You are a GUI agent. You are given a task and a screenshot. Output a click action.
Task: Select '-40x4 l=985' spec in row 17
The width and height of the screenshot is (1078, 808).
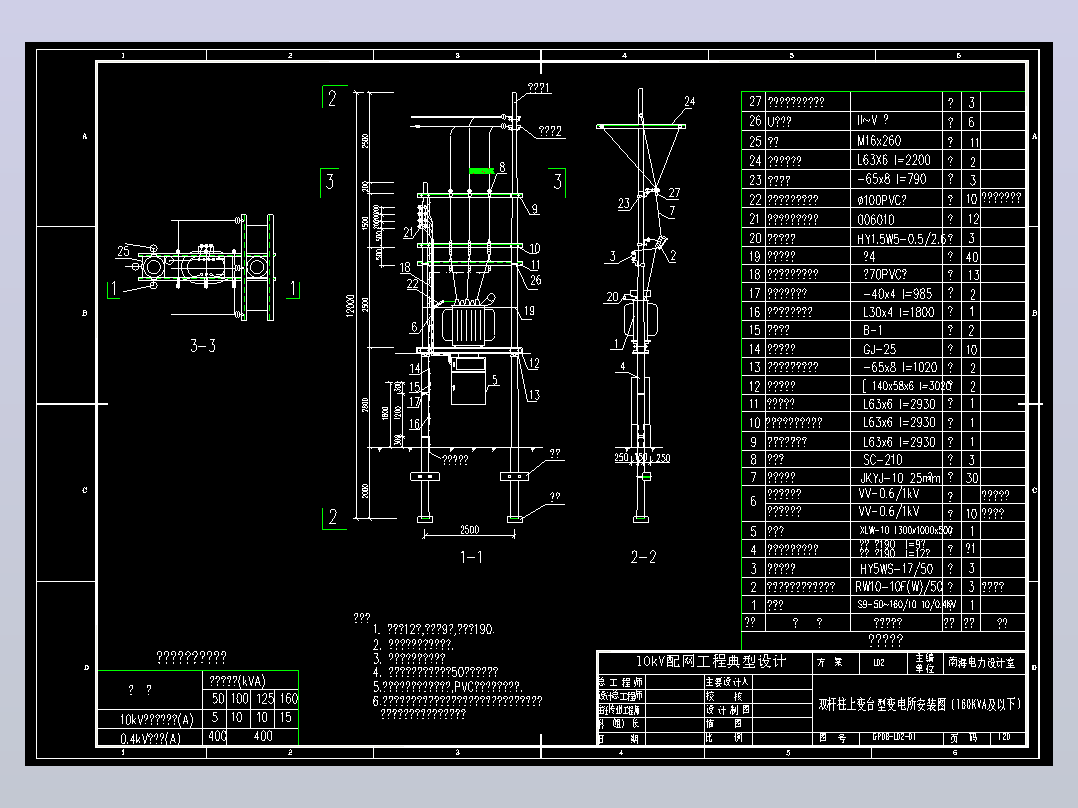897,294
